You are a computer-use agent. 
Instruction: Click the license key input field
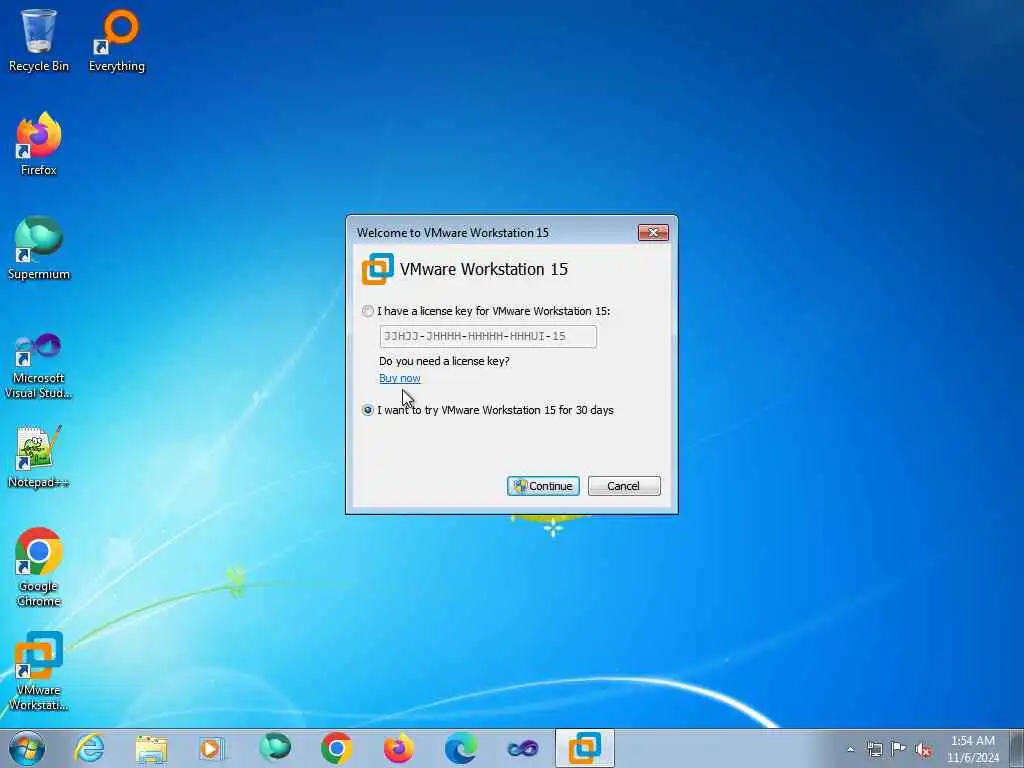click(x=488, y=336)
